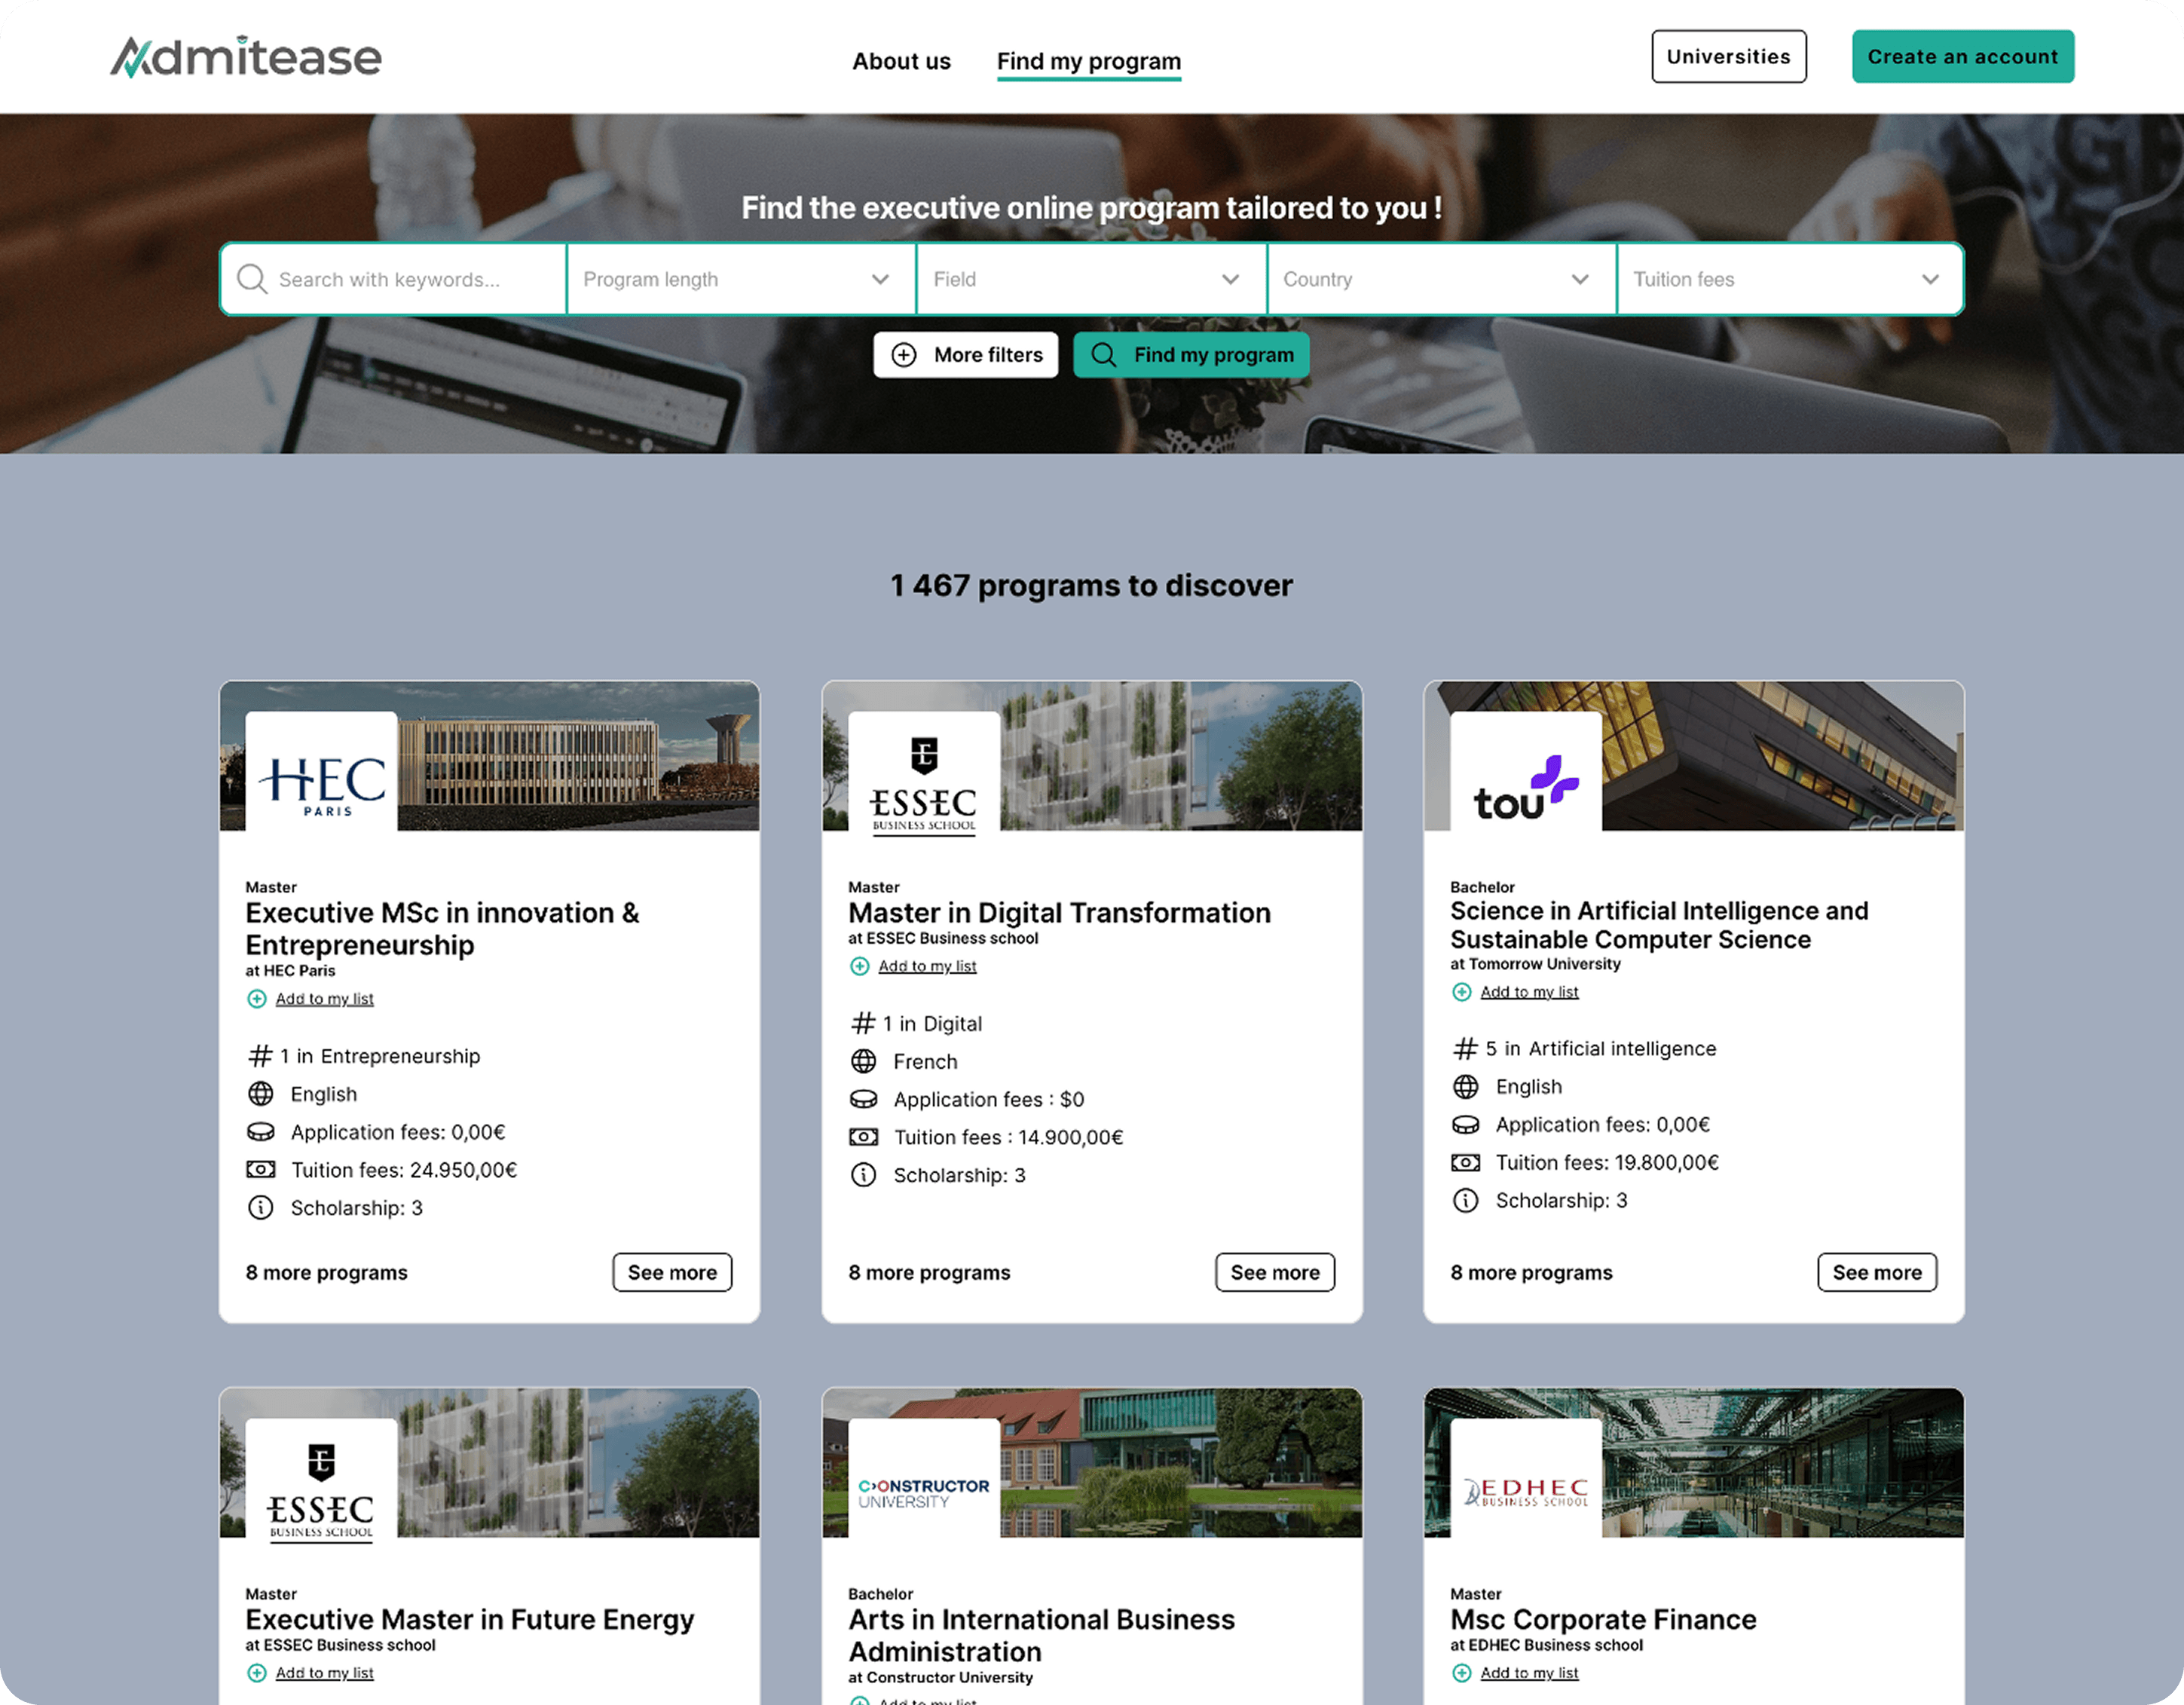Click See more on the HEC Paris card

(x=672, y=1272)
